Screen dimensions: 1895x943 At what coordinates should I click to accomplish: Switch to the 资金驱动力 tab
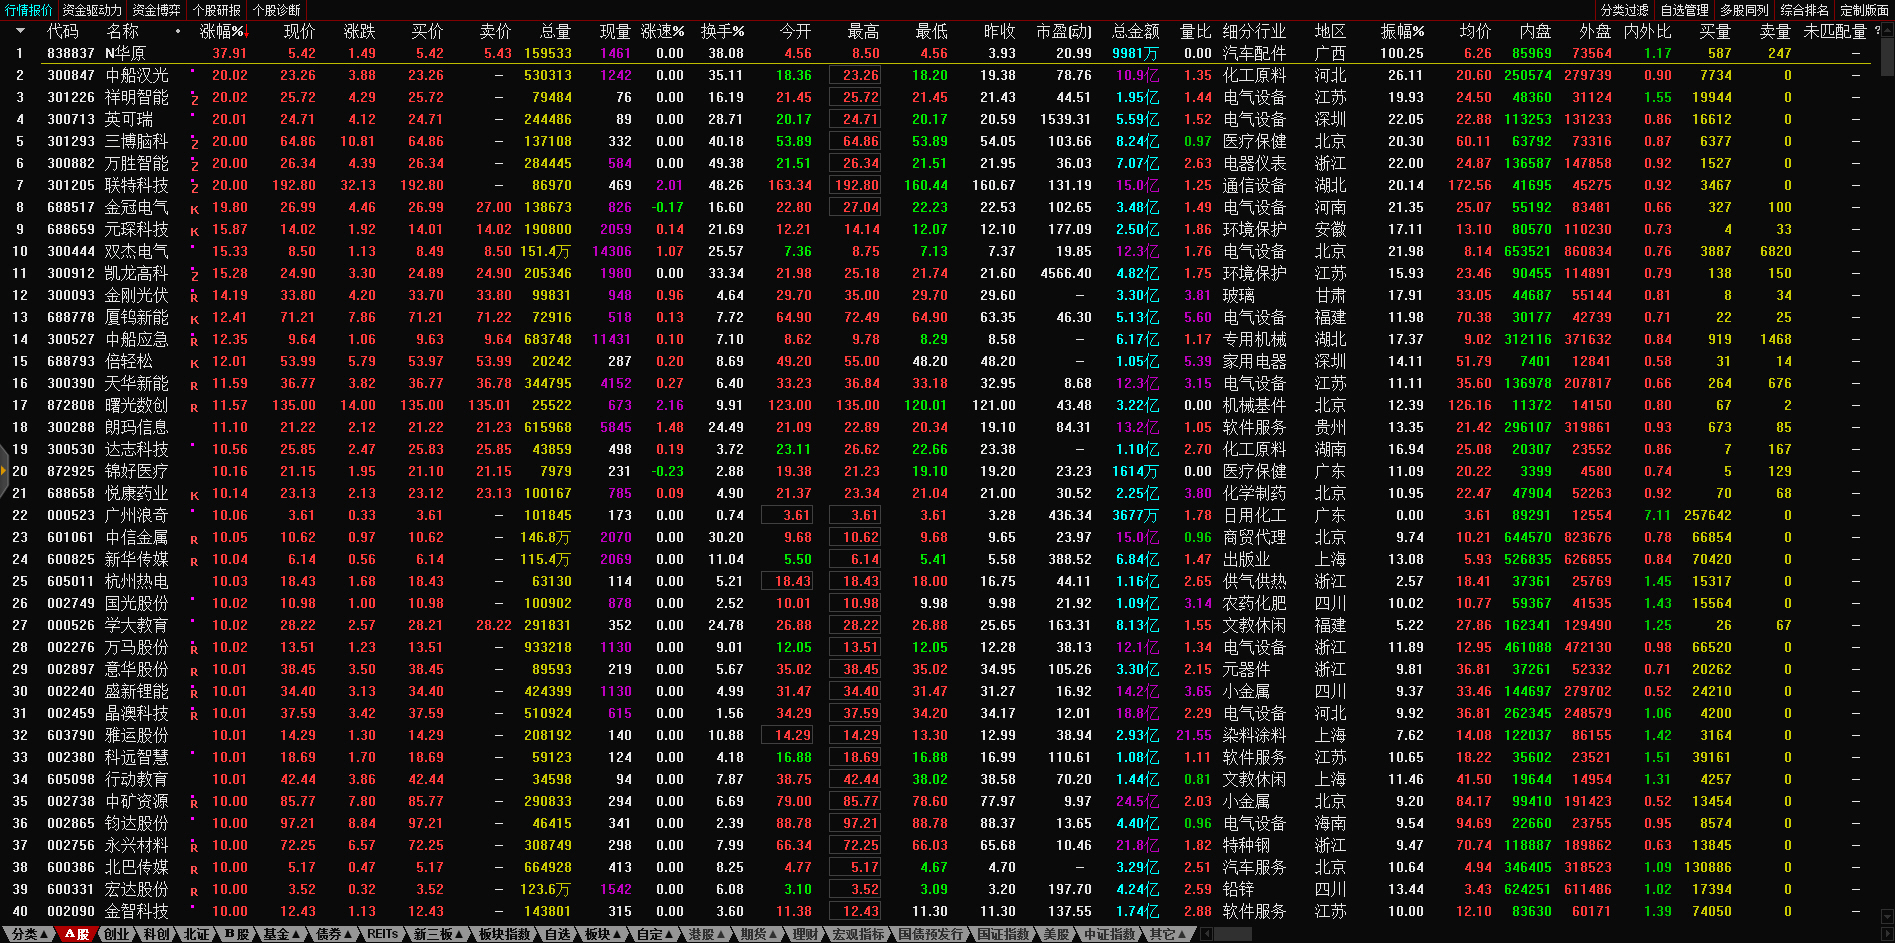(x=92, y=10)
